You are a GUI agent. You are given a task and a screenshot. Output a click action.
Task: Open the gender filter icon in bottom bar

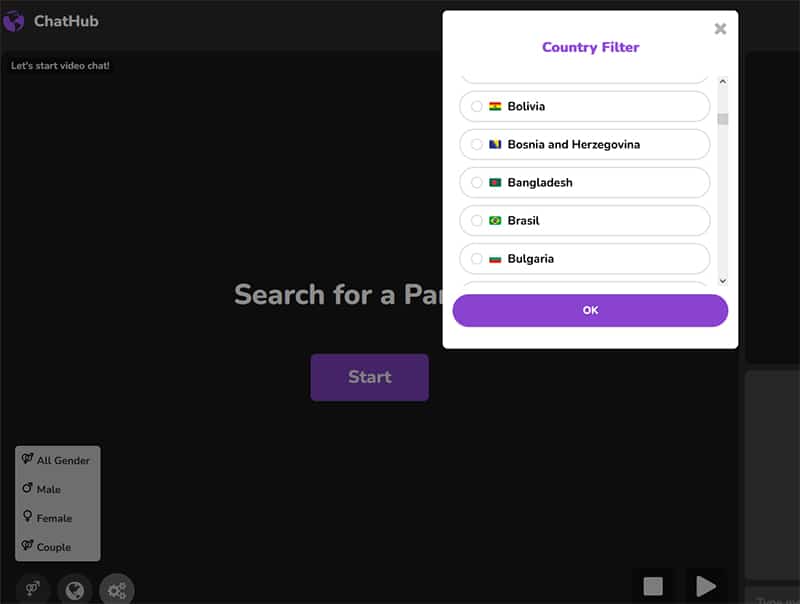pyautogui.click(x=33, y=589)
